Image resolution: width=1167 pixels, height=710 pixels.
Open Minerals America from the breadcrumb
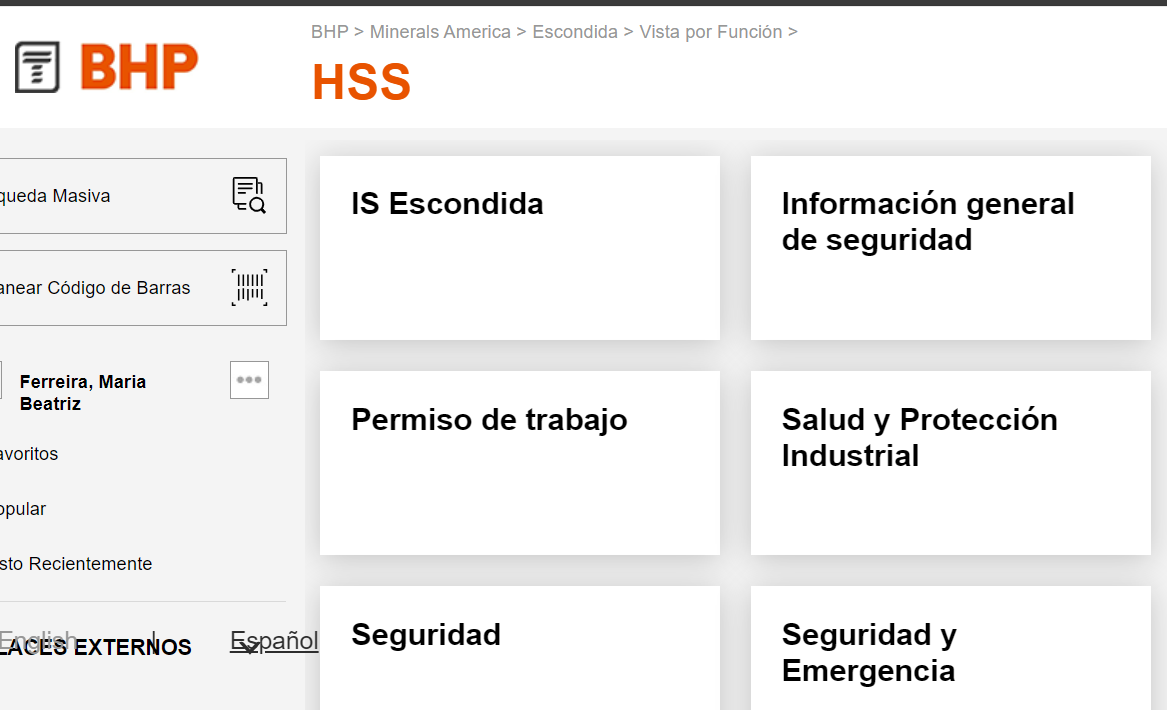point(440,32)
